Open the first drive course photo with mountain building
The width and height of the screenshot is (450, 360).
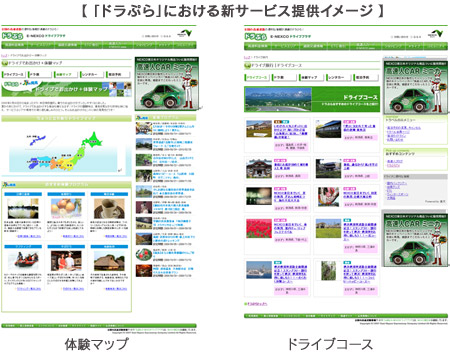point(259,129)
